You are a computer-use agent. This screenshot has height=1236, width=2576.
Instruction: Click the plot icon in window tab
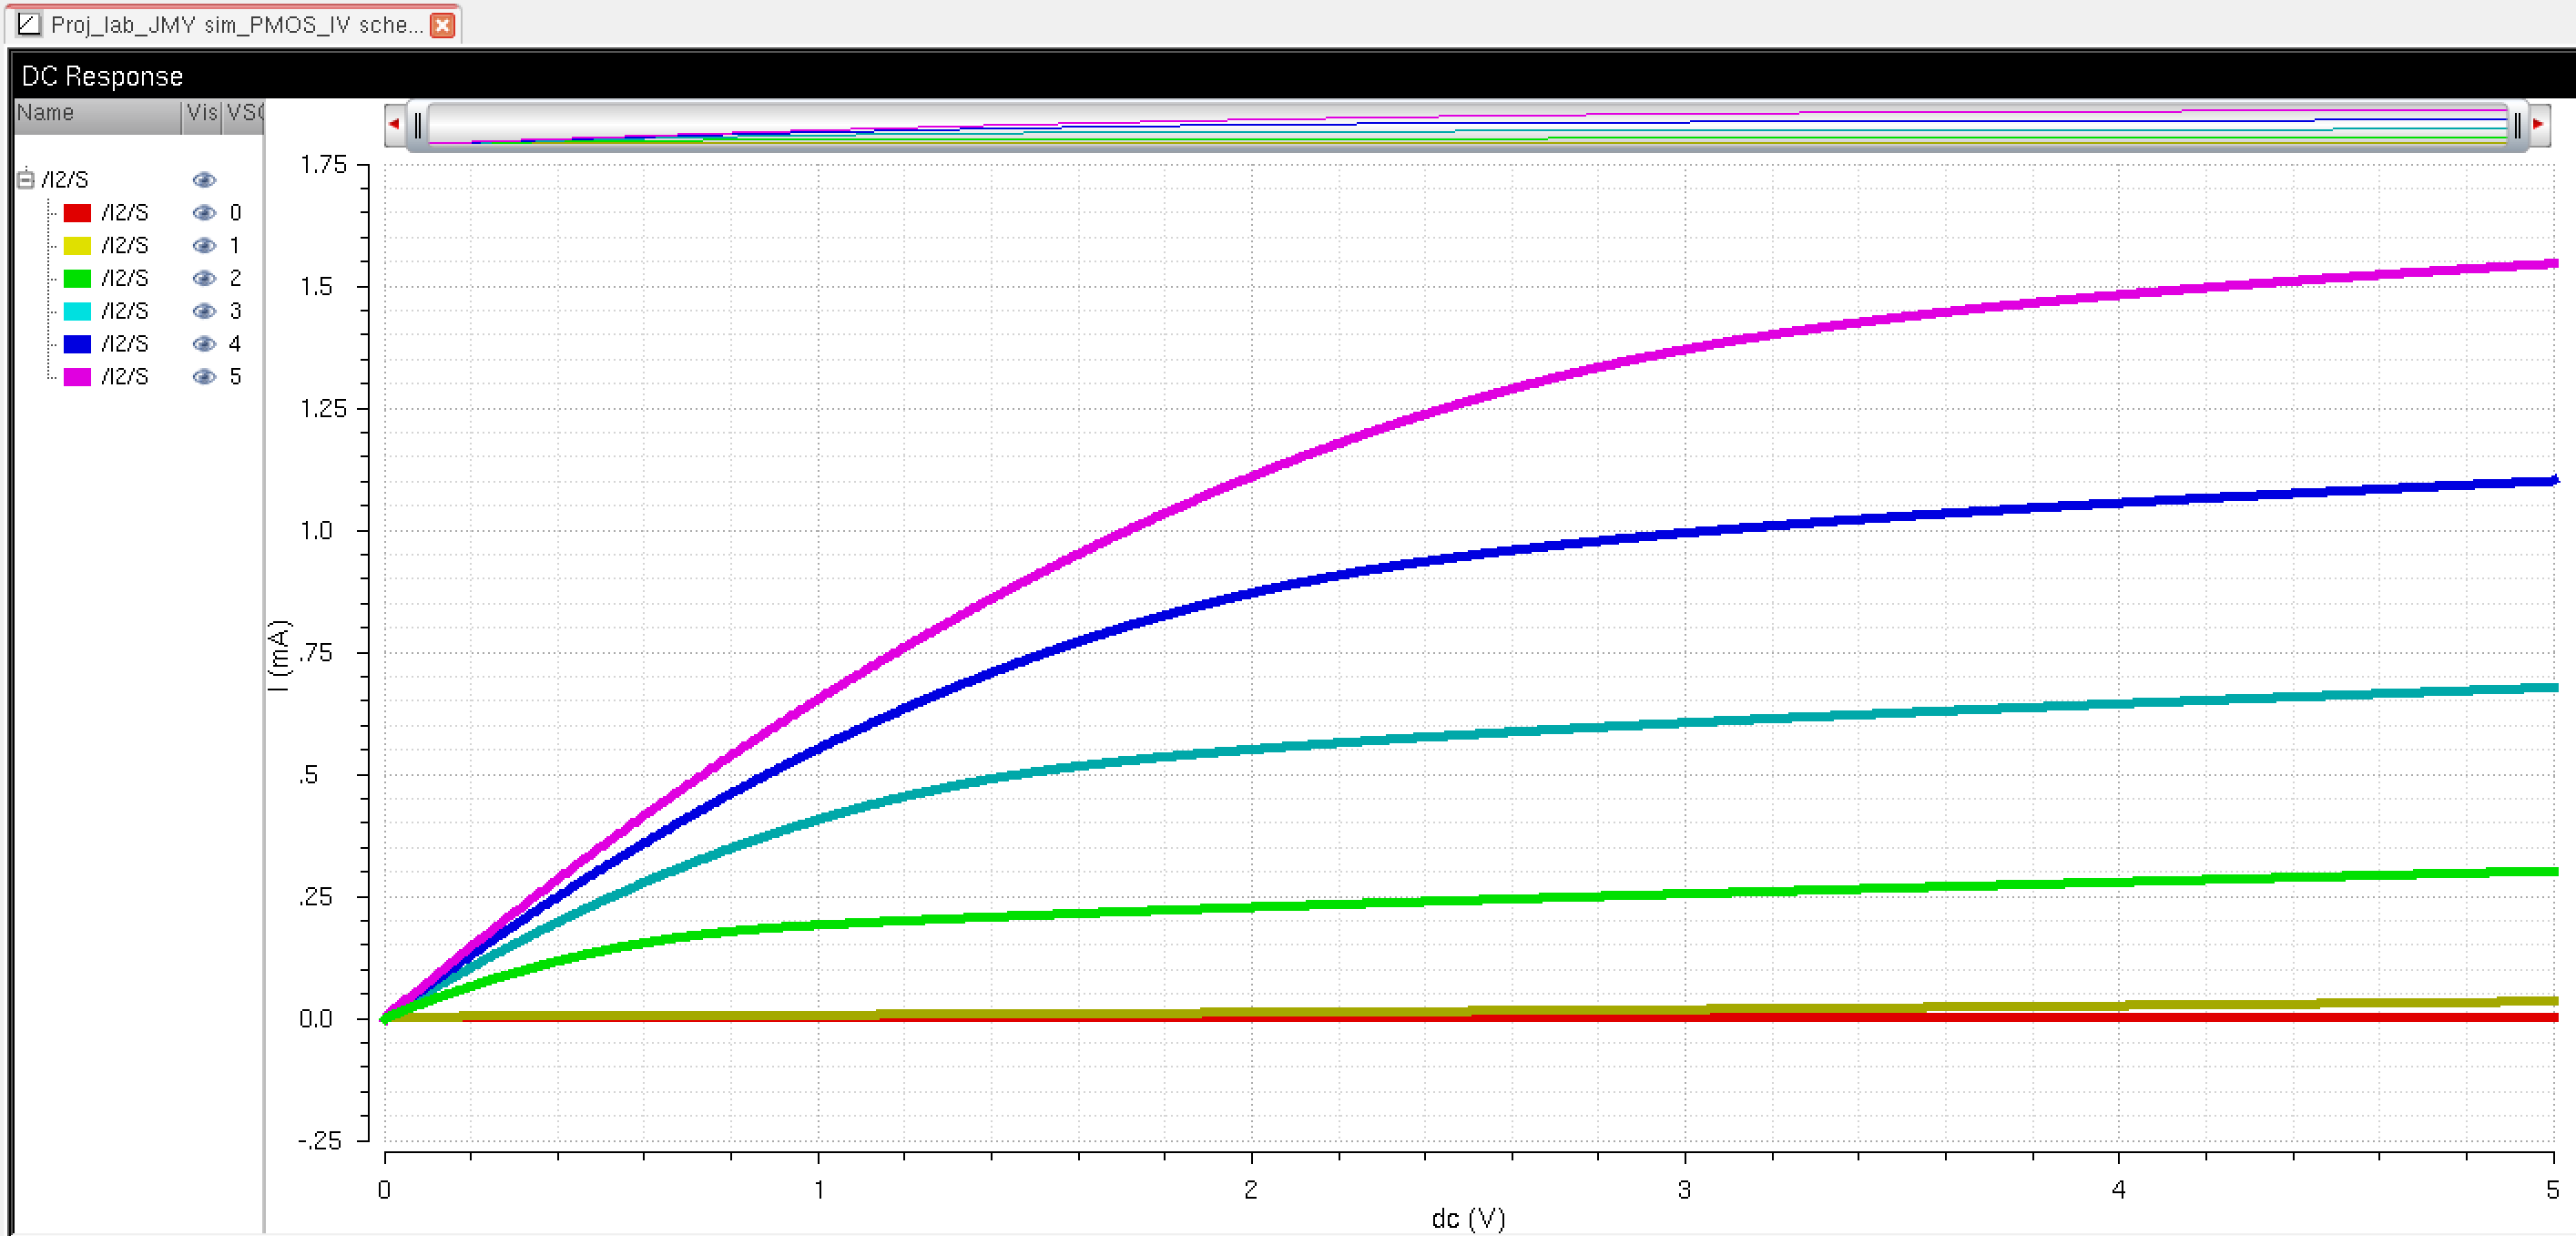pos(29,24)
